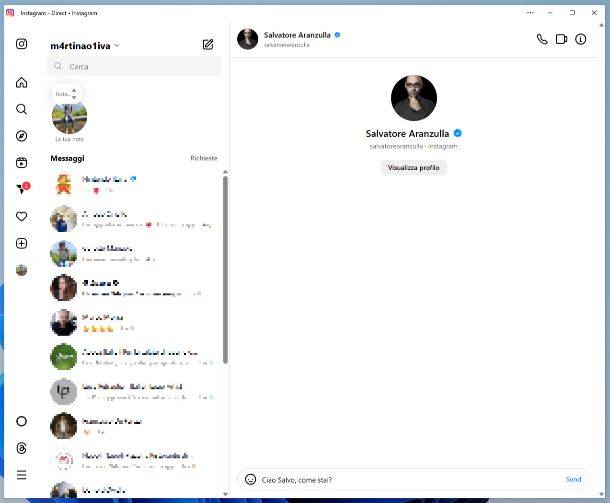Screen dimensions: 610x503
Task: Open conversation info icon
Action: coord(580,39)
